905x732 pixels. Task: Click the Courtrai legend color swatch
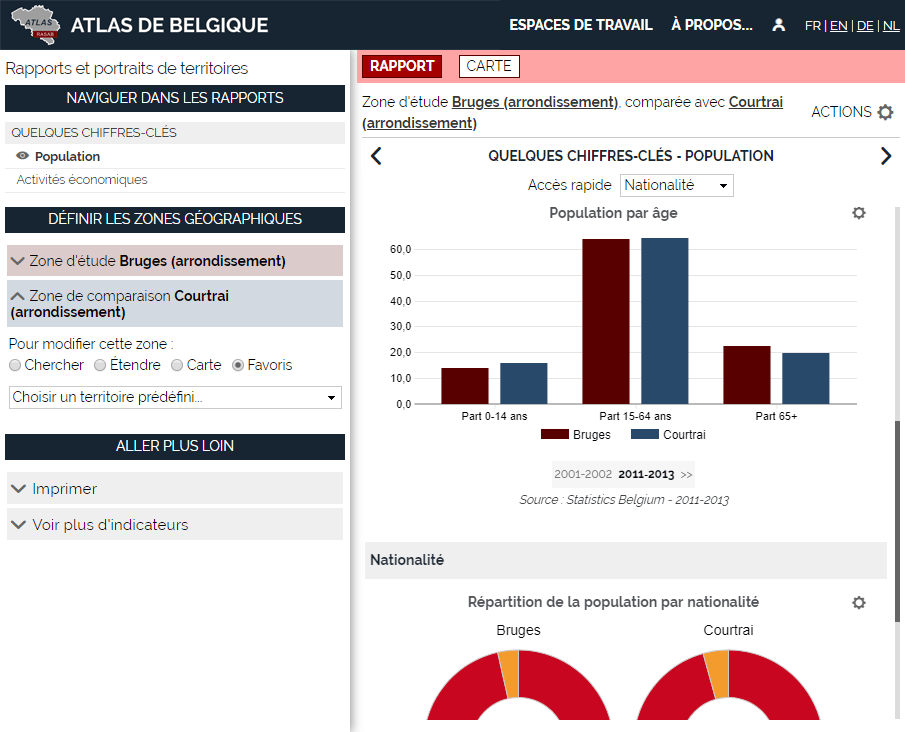coord(645,434)
